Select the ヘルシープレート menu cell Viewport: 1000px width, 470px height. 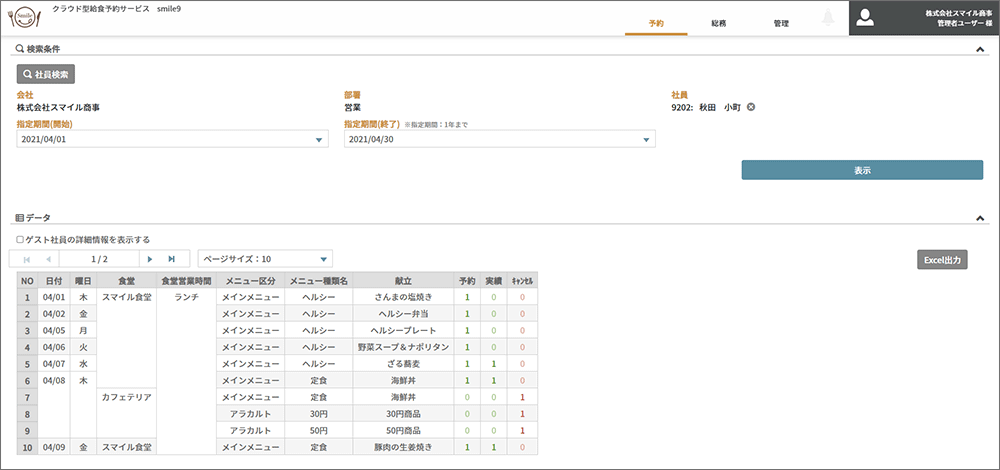point(403,330)
